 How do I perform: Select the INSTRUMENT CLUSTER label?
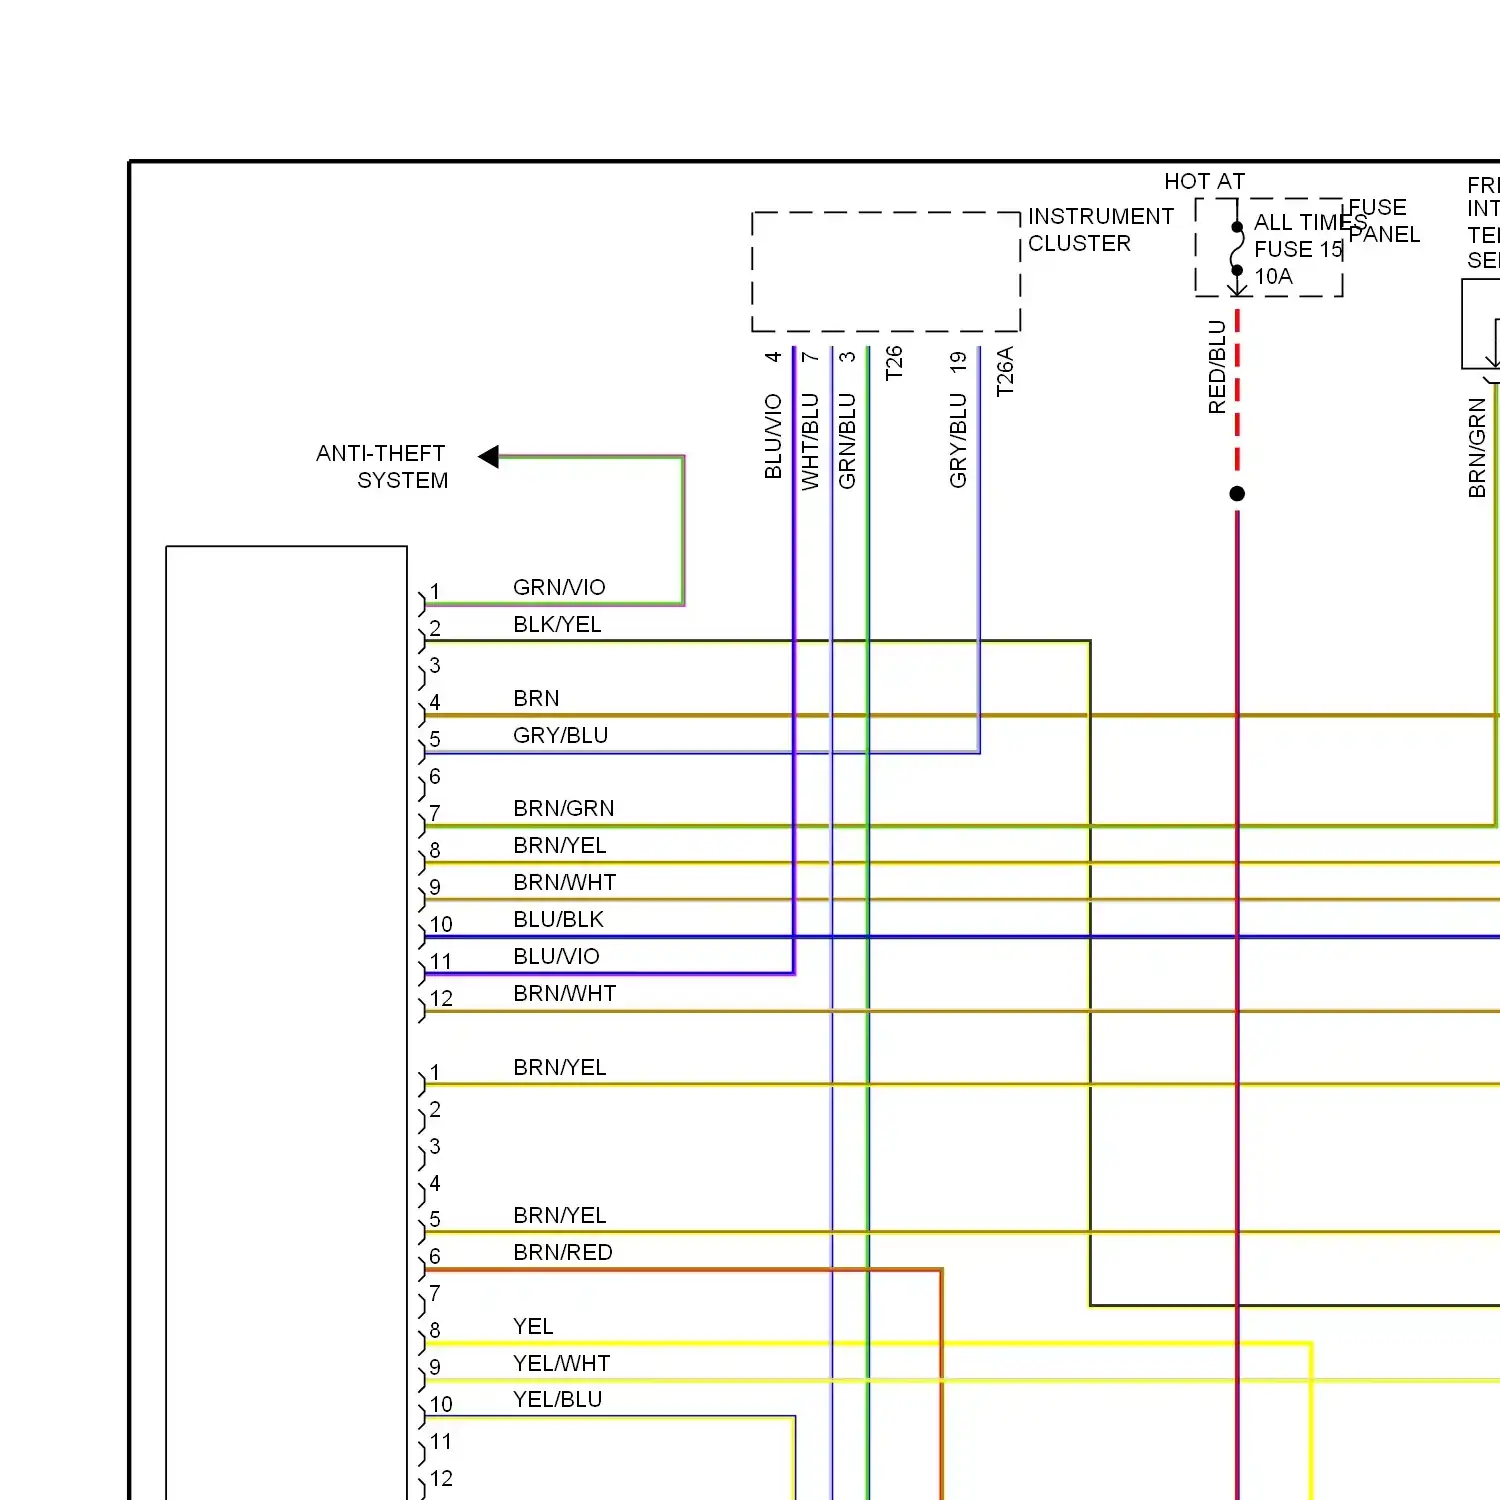(x=1101, y=230)
